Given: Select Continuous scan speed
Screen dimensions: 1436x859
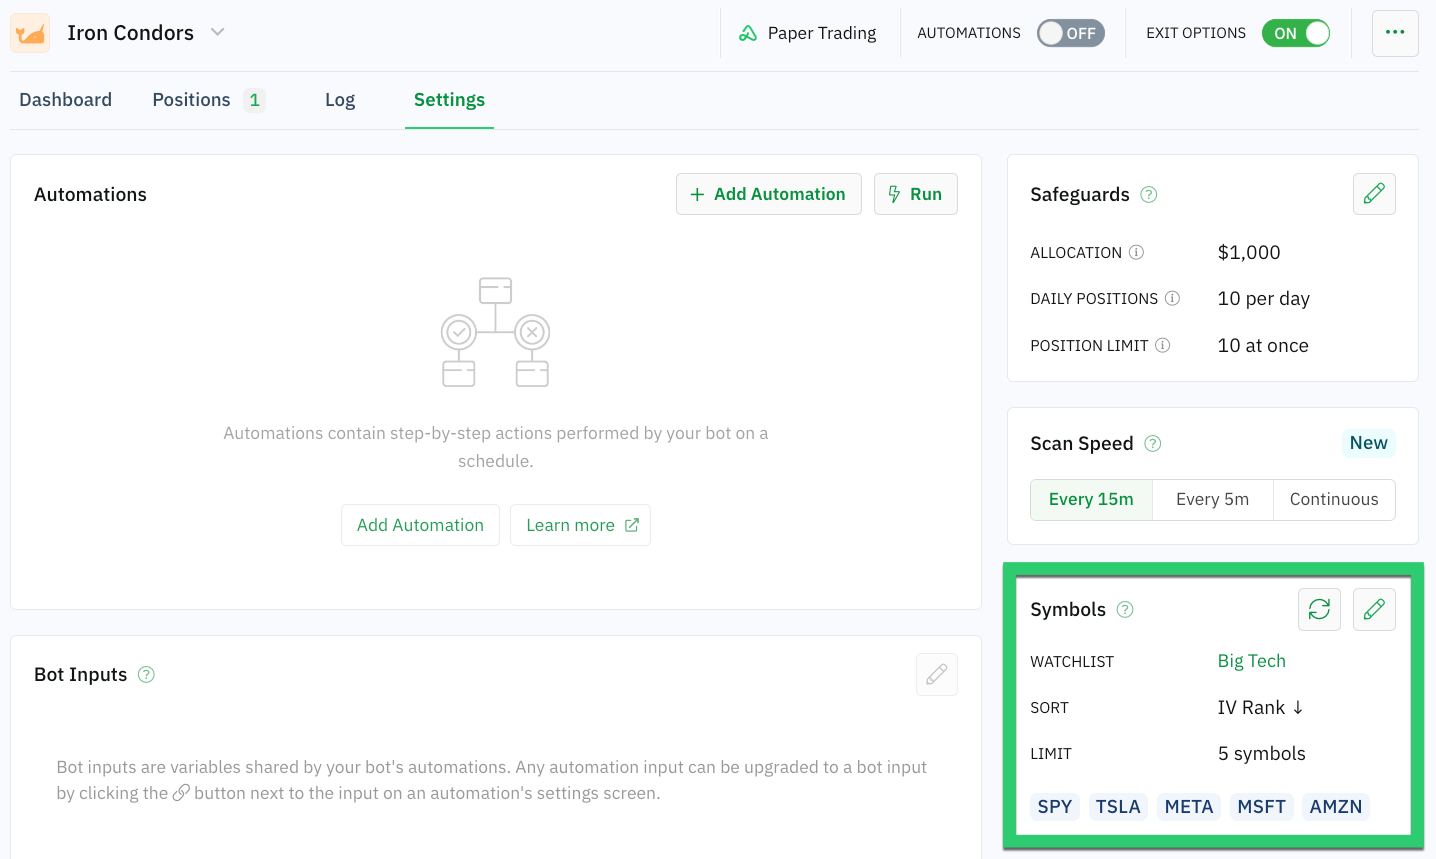Looking at the screenshot, I should pos(1334,499).
